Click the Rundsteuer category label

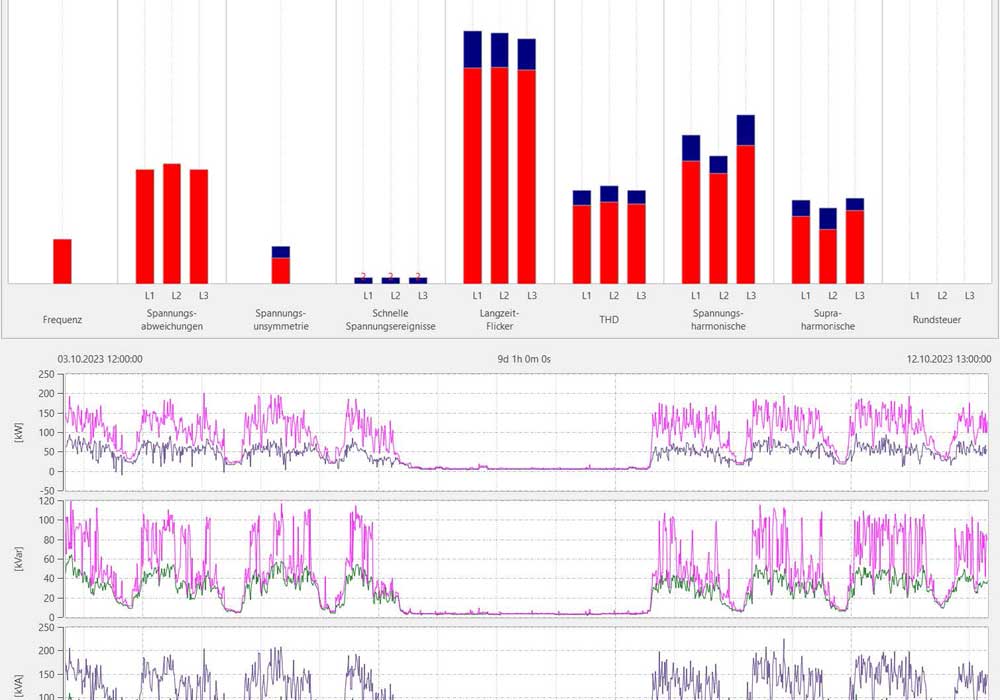(x=937, y=319)
